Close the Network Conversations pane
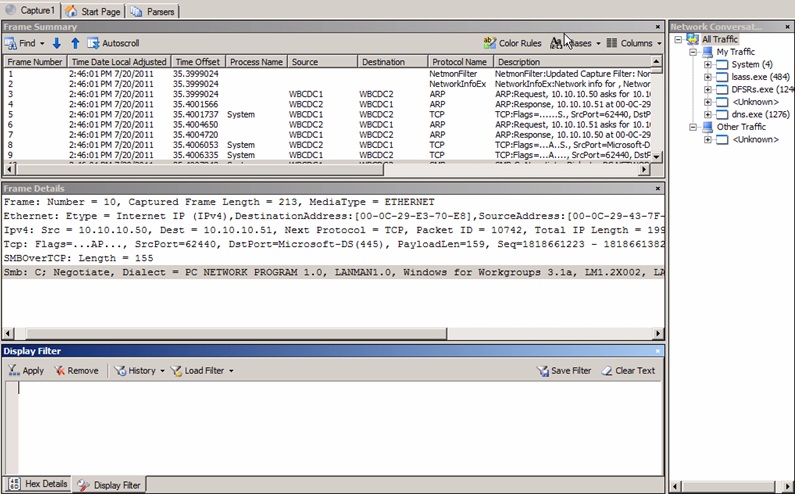 (788, 27)
